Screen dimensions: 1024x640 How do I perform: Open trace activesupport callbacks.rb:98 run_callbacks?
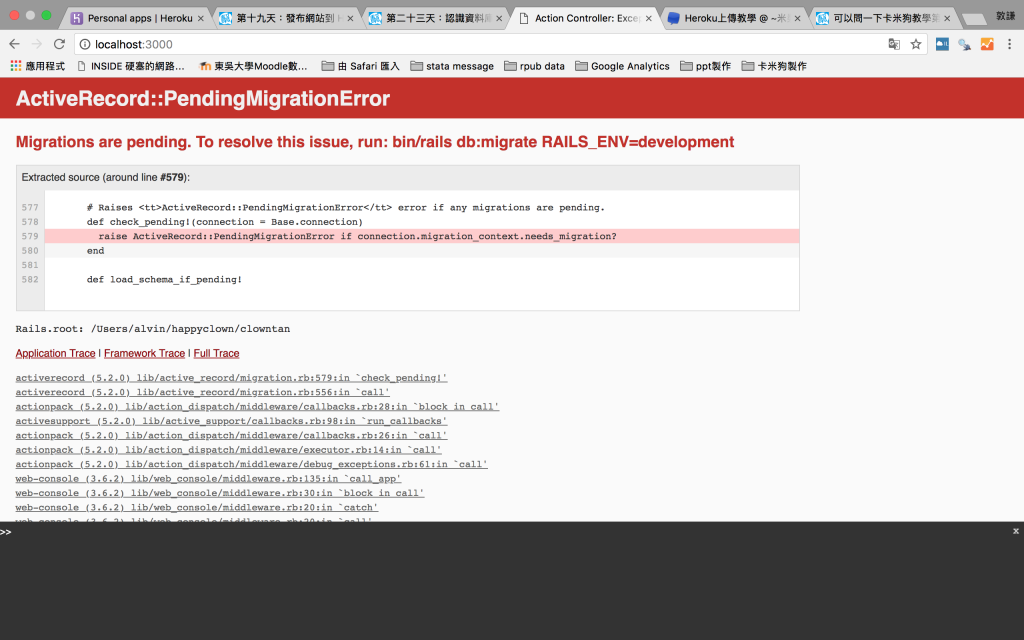[x=231, y=421]
